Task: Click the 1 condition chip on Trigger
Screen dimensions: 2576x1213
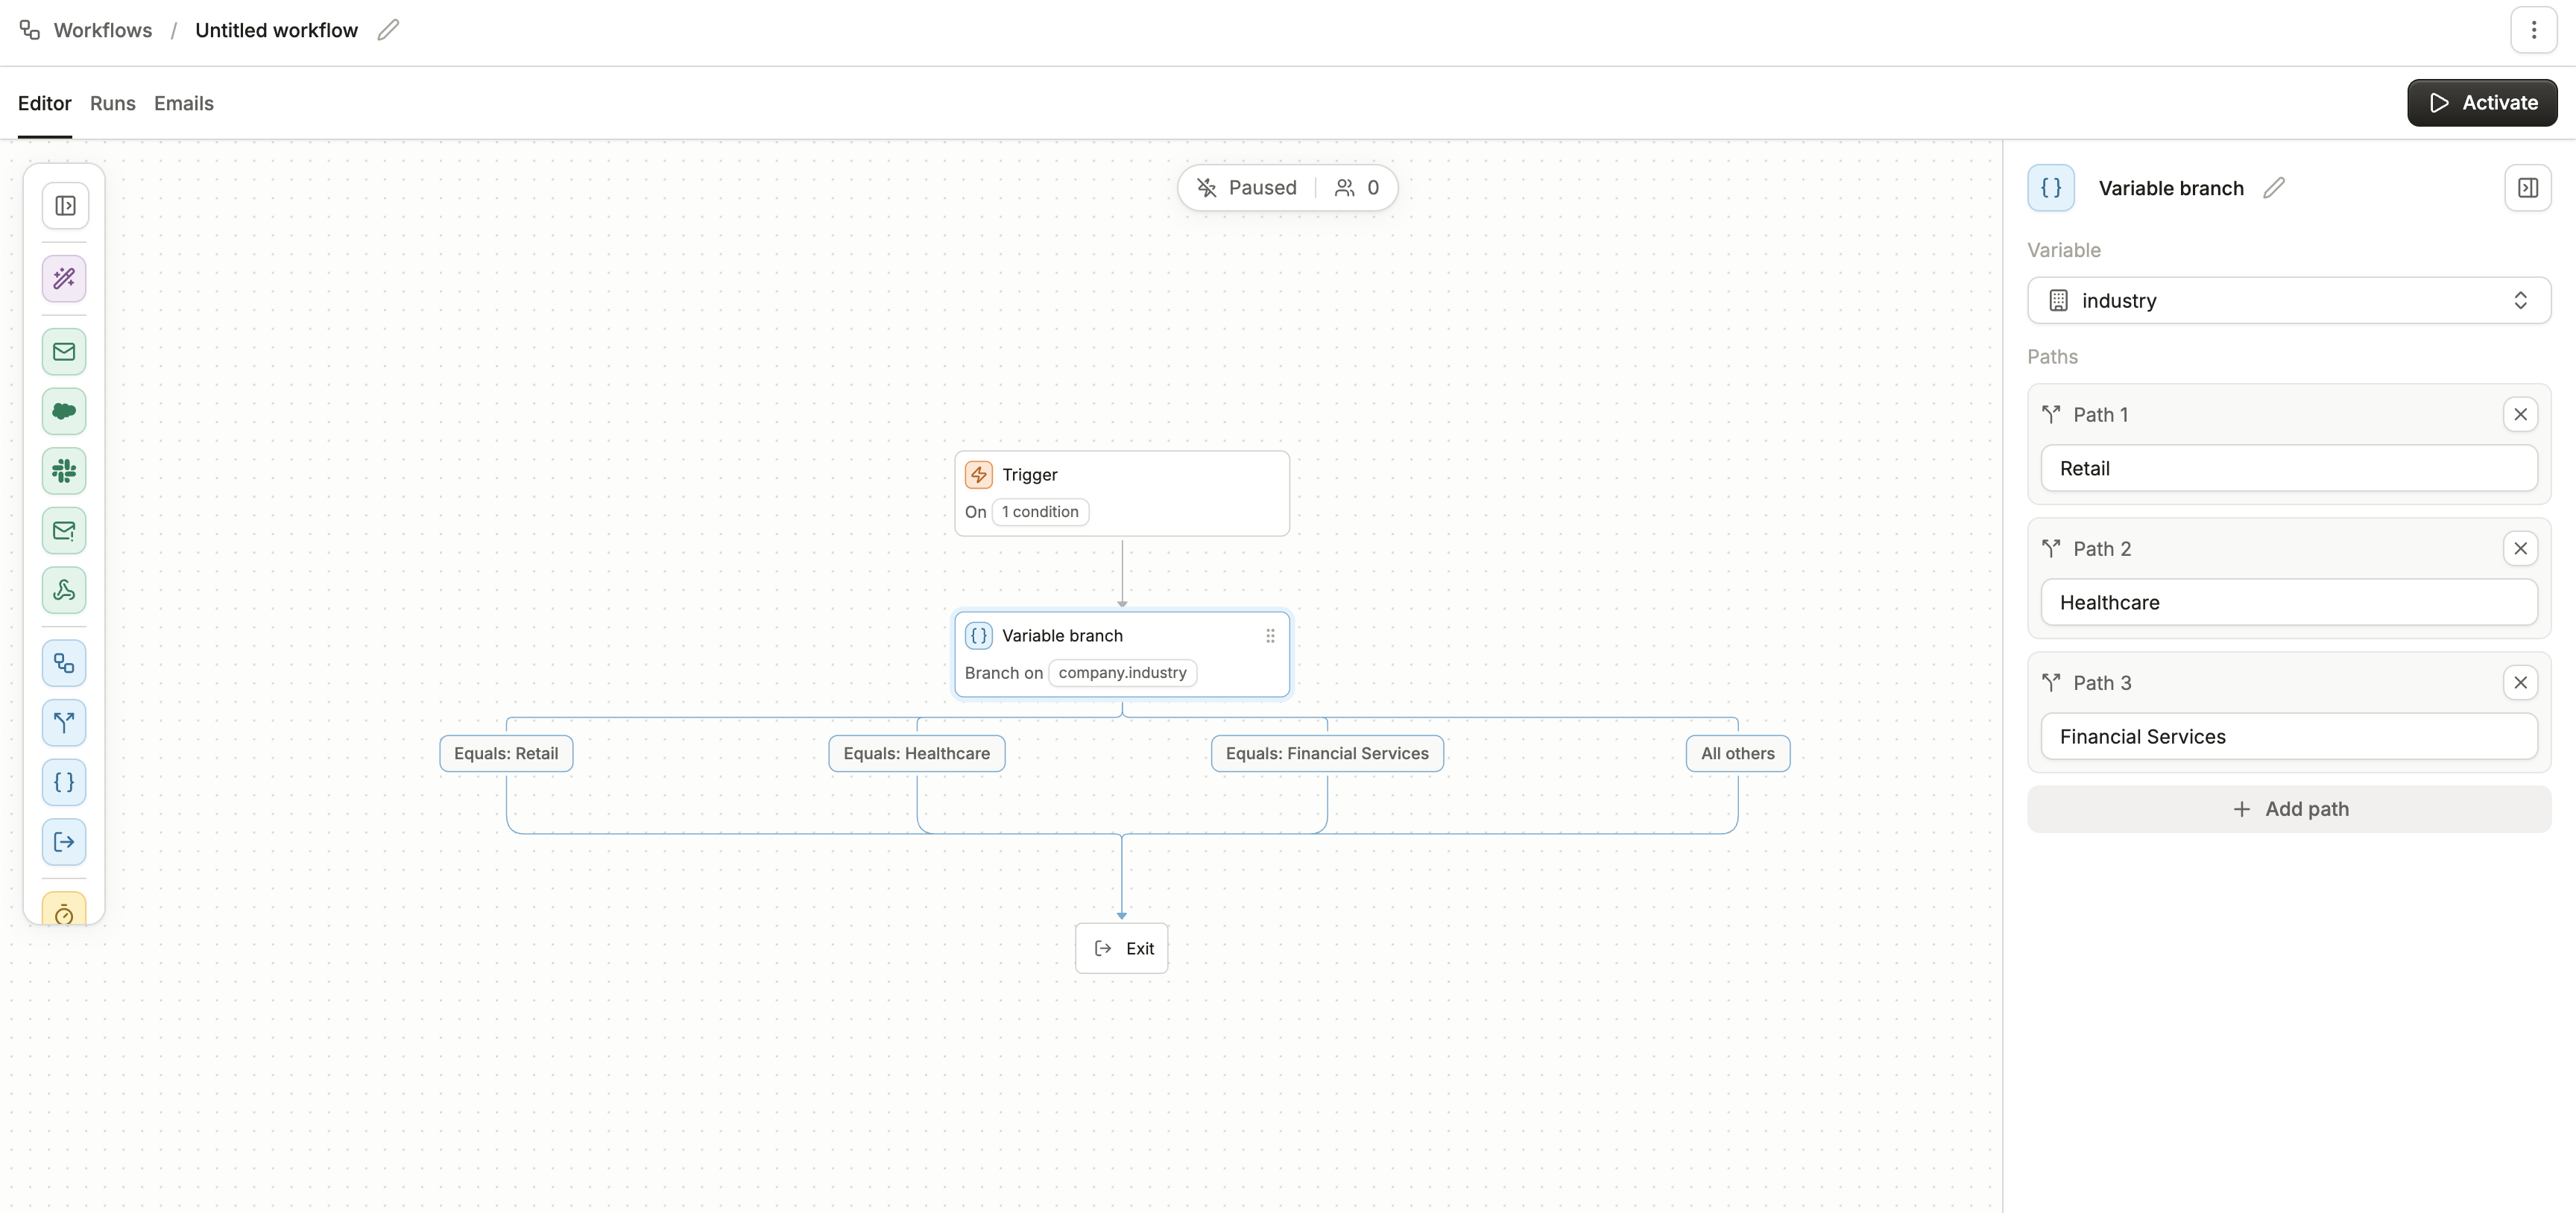Action: pyautogui.click(x=1039, y=512)
